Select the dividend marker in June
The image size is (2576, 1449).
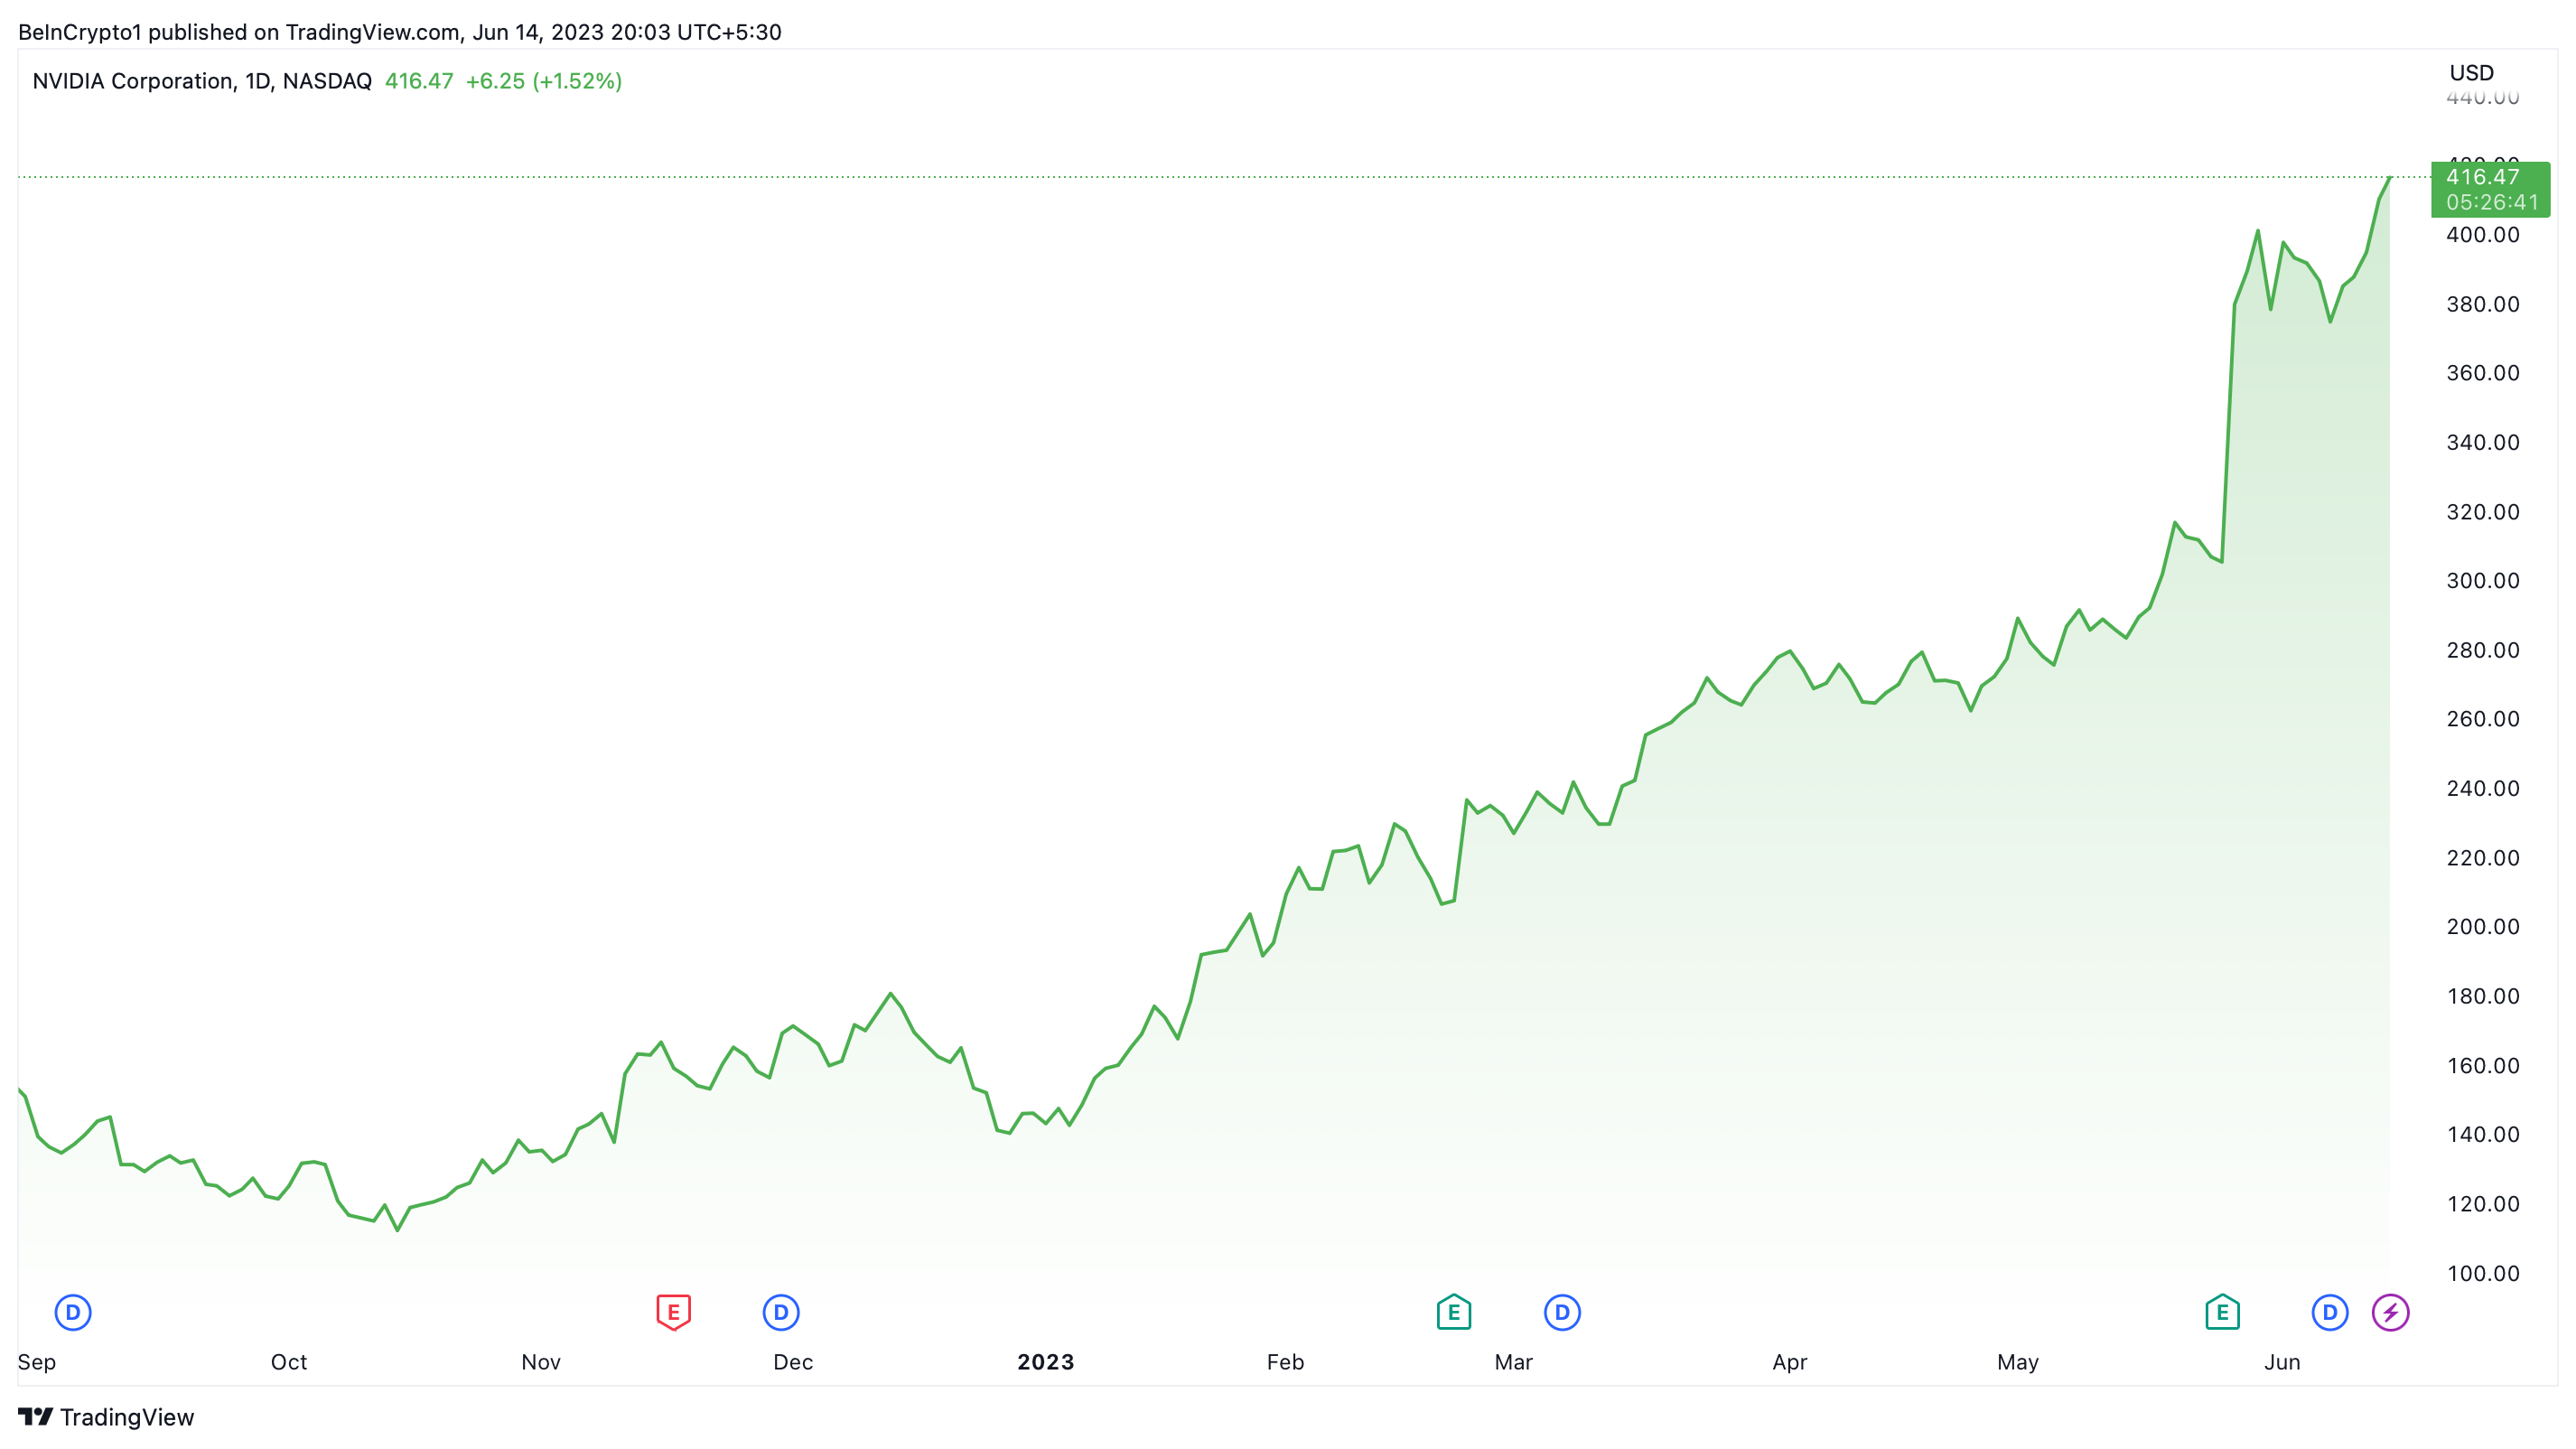(x=2330, y=1312)
